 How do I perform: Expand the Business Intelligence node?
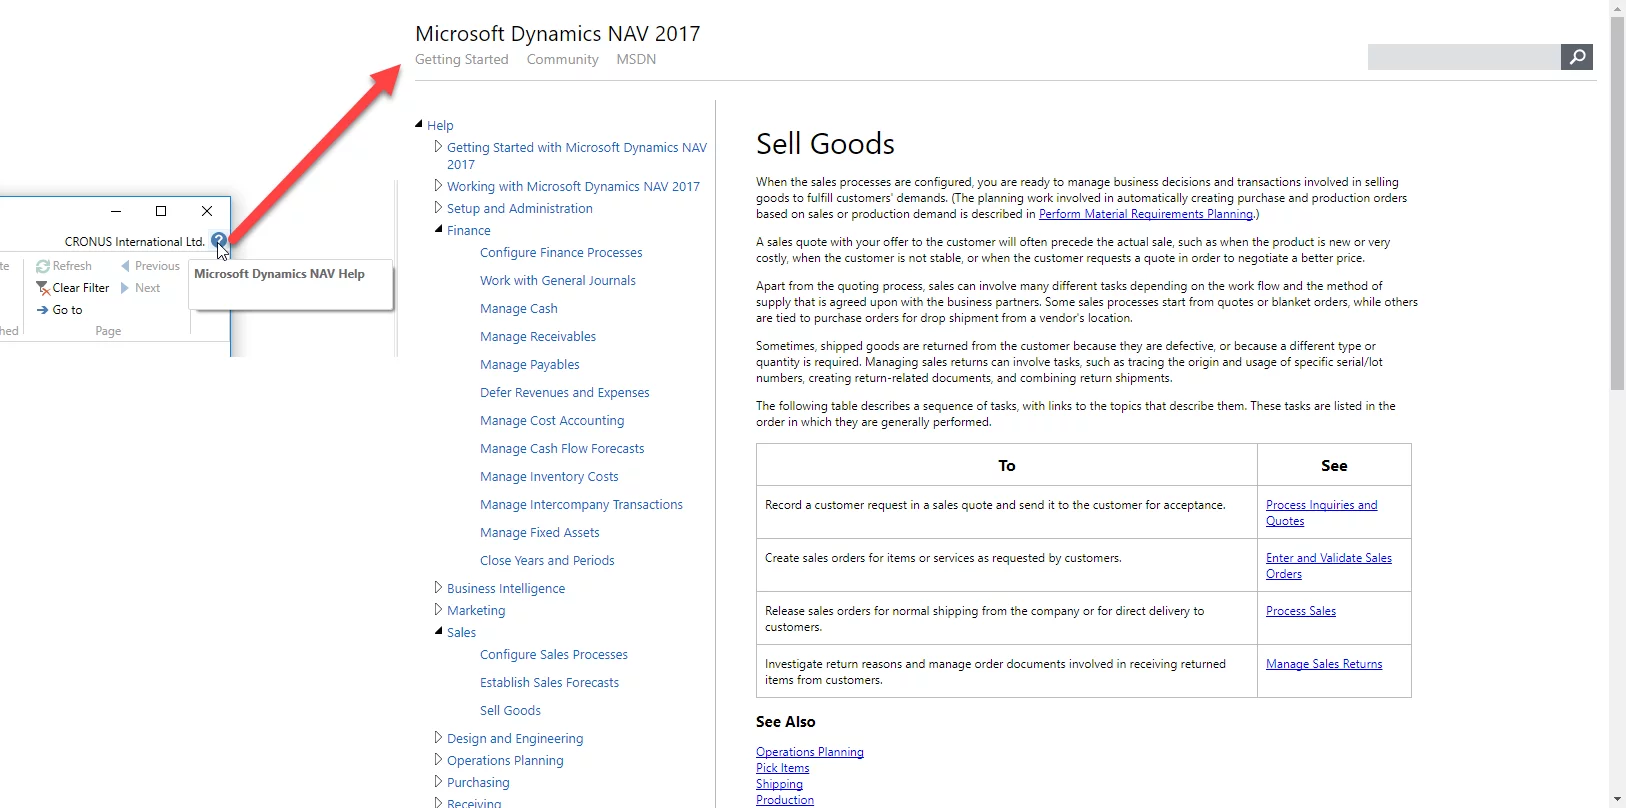(438, 588)
